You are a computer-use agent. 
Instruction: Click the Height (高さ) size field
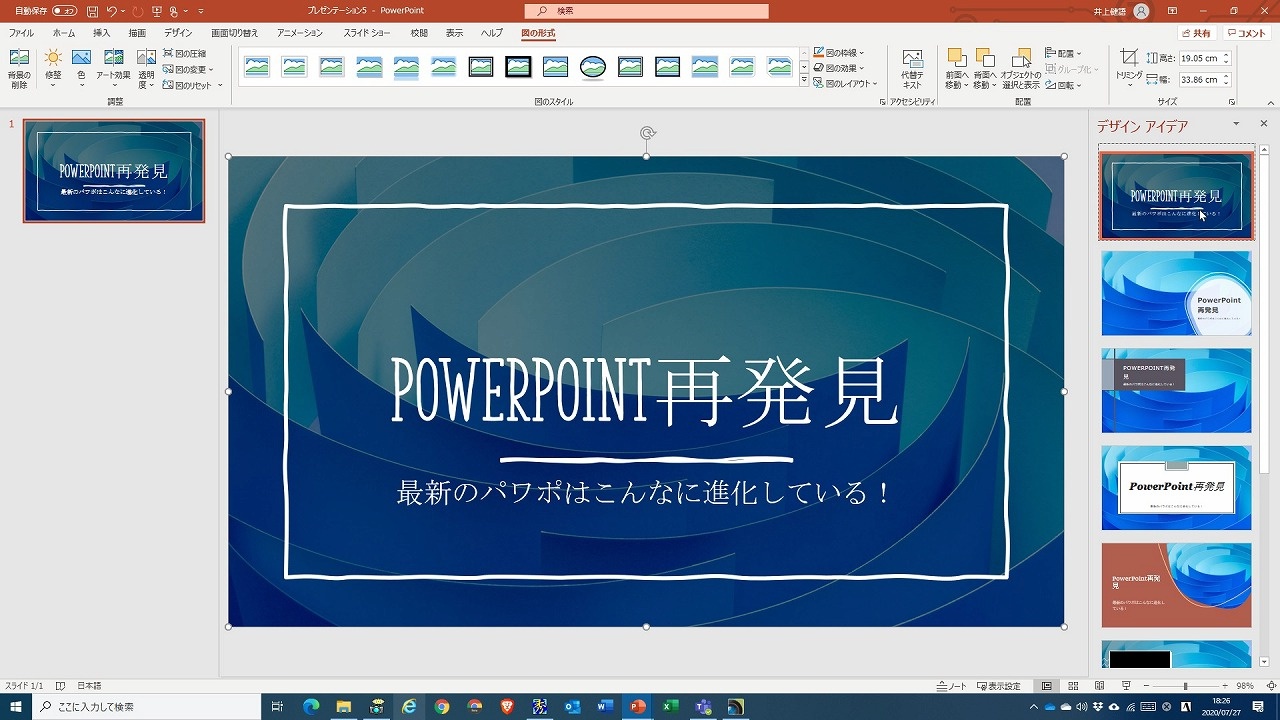1205,59
